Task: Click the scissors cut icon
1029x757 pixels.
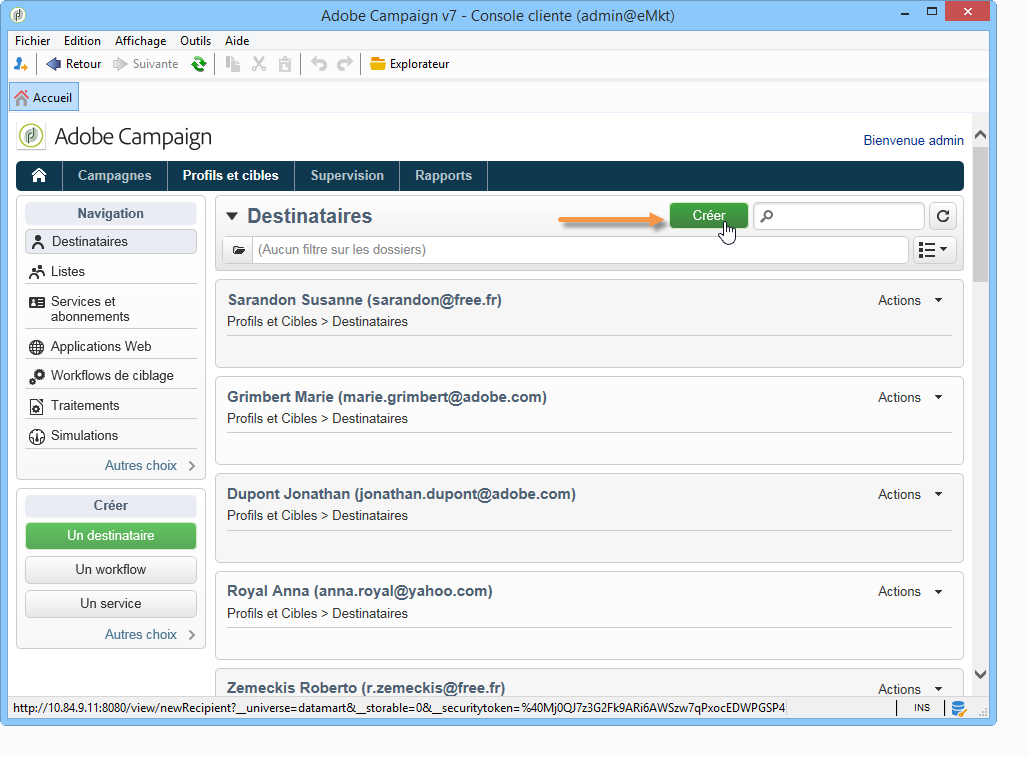Action: [x=259, y=64]
